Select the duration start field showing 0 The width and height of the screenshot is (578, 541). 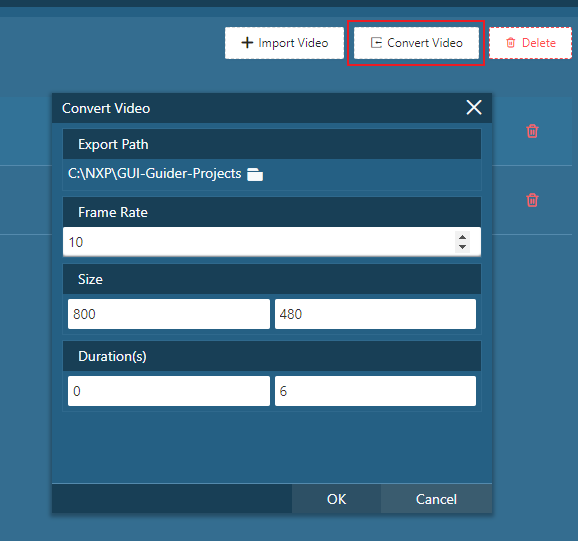(x=169, y=391)
